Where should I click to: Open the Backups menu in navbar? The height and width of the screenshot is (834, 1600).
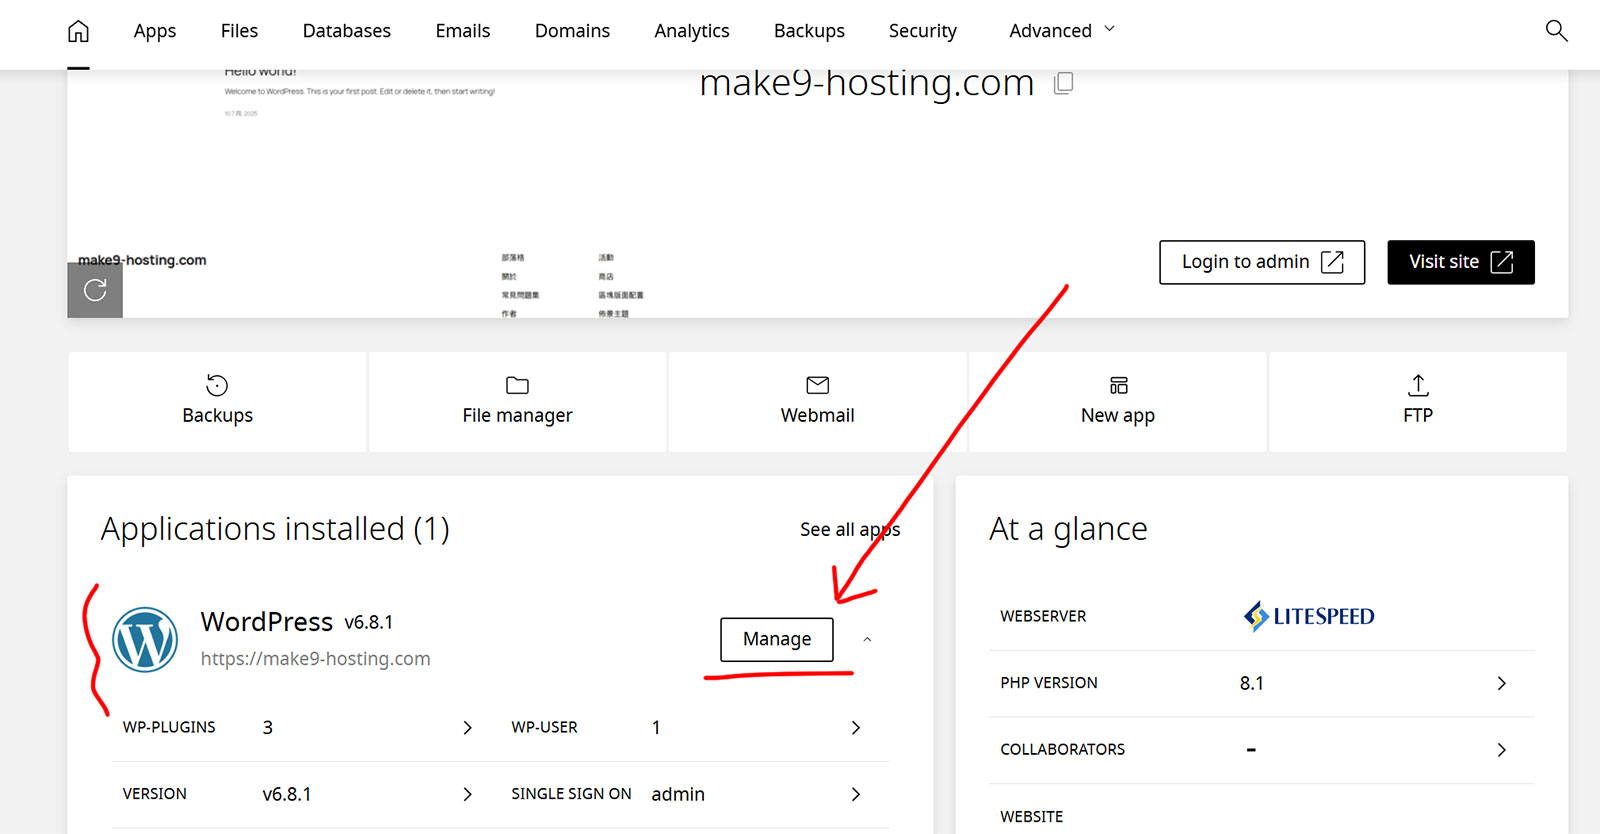point(809,31)
